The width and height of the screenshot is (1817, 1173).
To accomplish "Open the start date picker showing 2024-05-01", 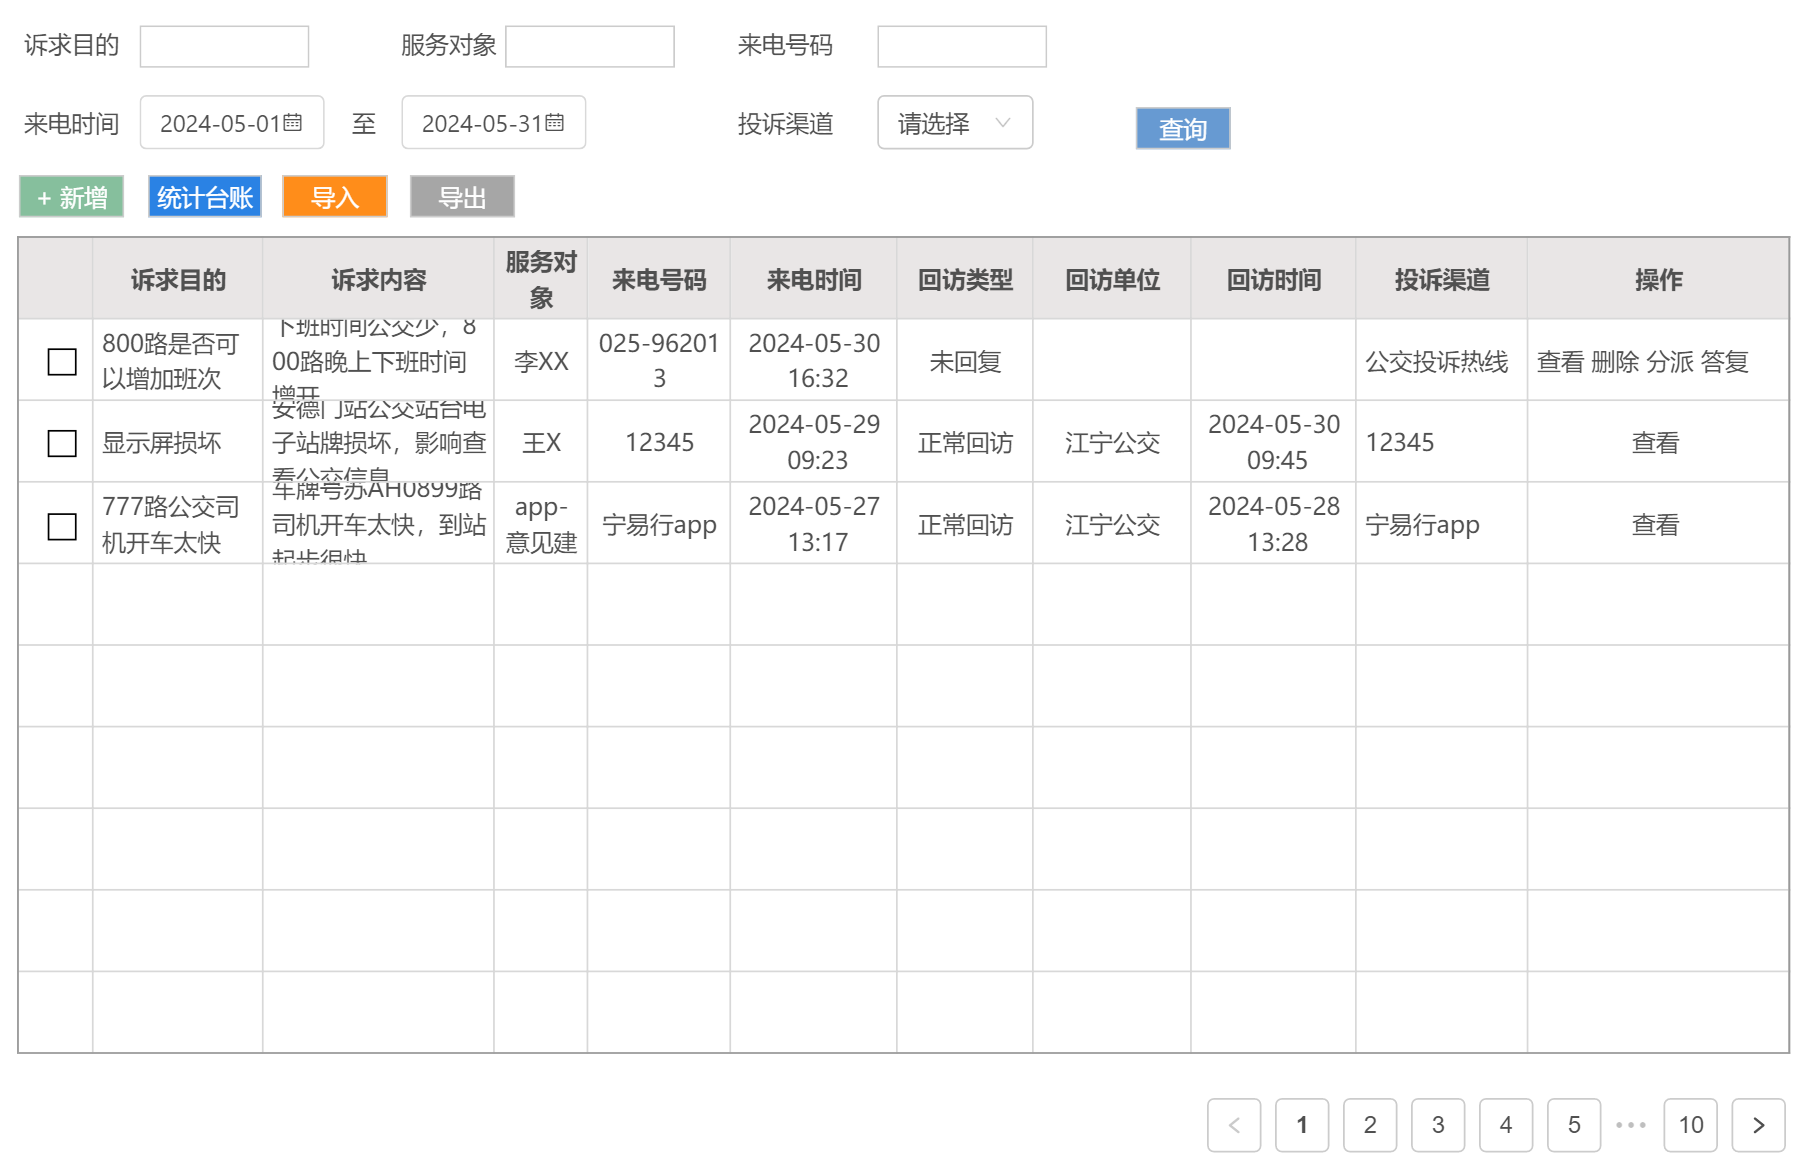I will (232, 122).
